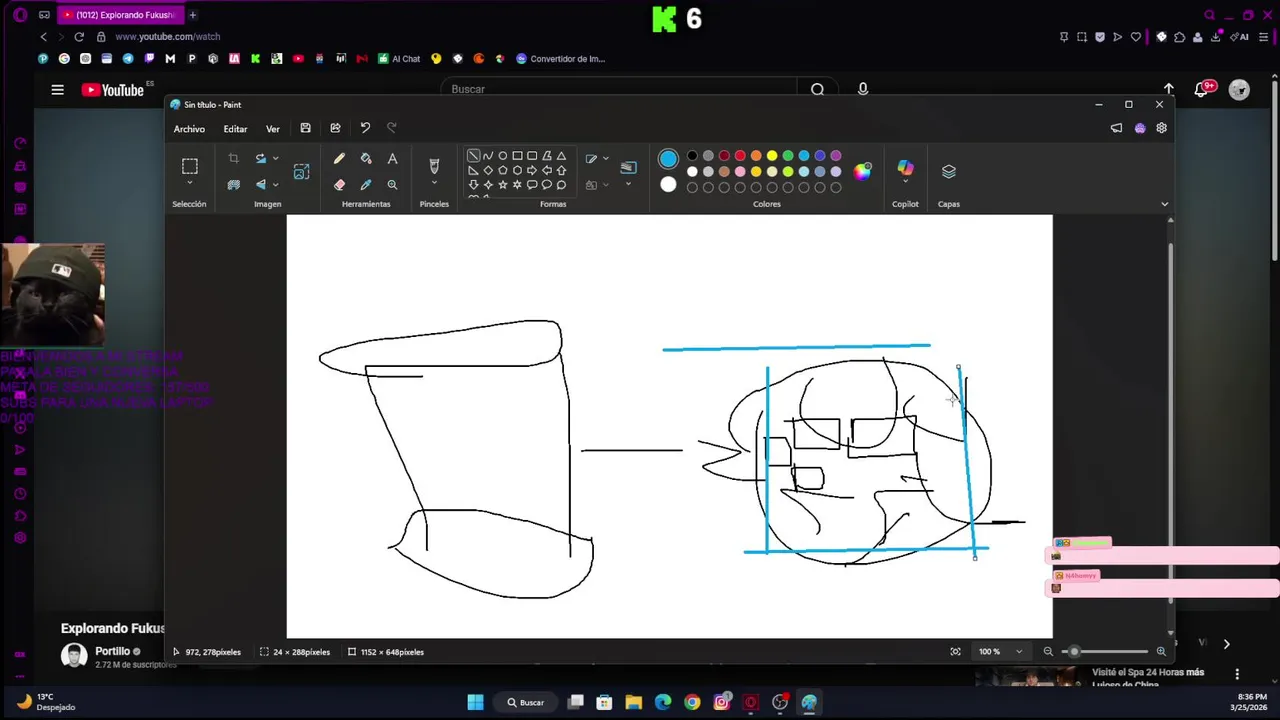Open the Edit colors wheel
The height and width of the screenshot is (720, 1280).
[862, 171]
